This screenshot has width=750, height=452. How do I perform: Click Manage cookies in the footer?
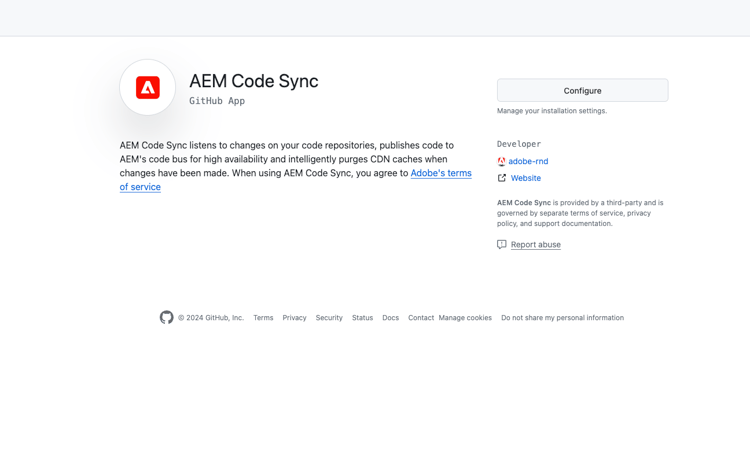(465, 318)
